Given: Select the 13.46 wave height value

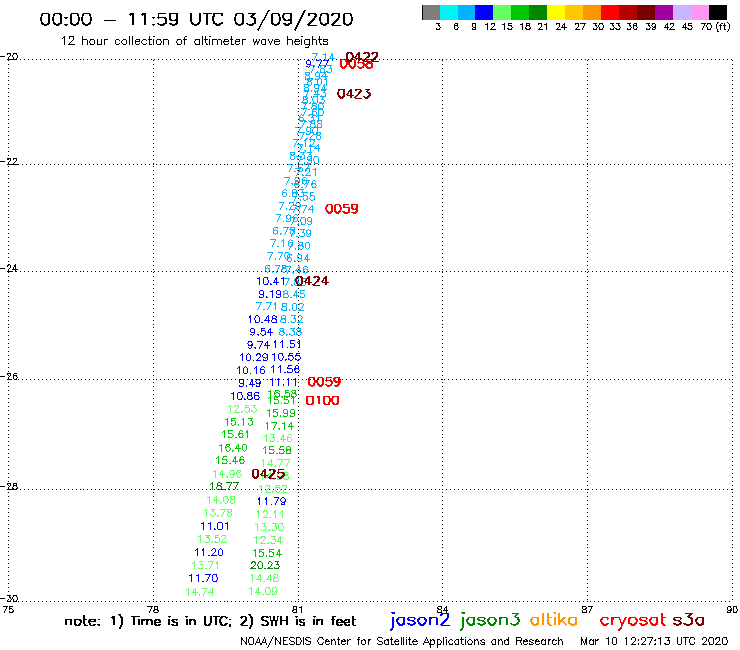Looking at the screenshot, I should pos(278,438).
